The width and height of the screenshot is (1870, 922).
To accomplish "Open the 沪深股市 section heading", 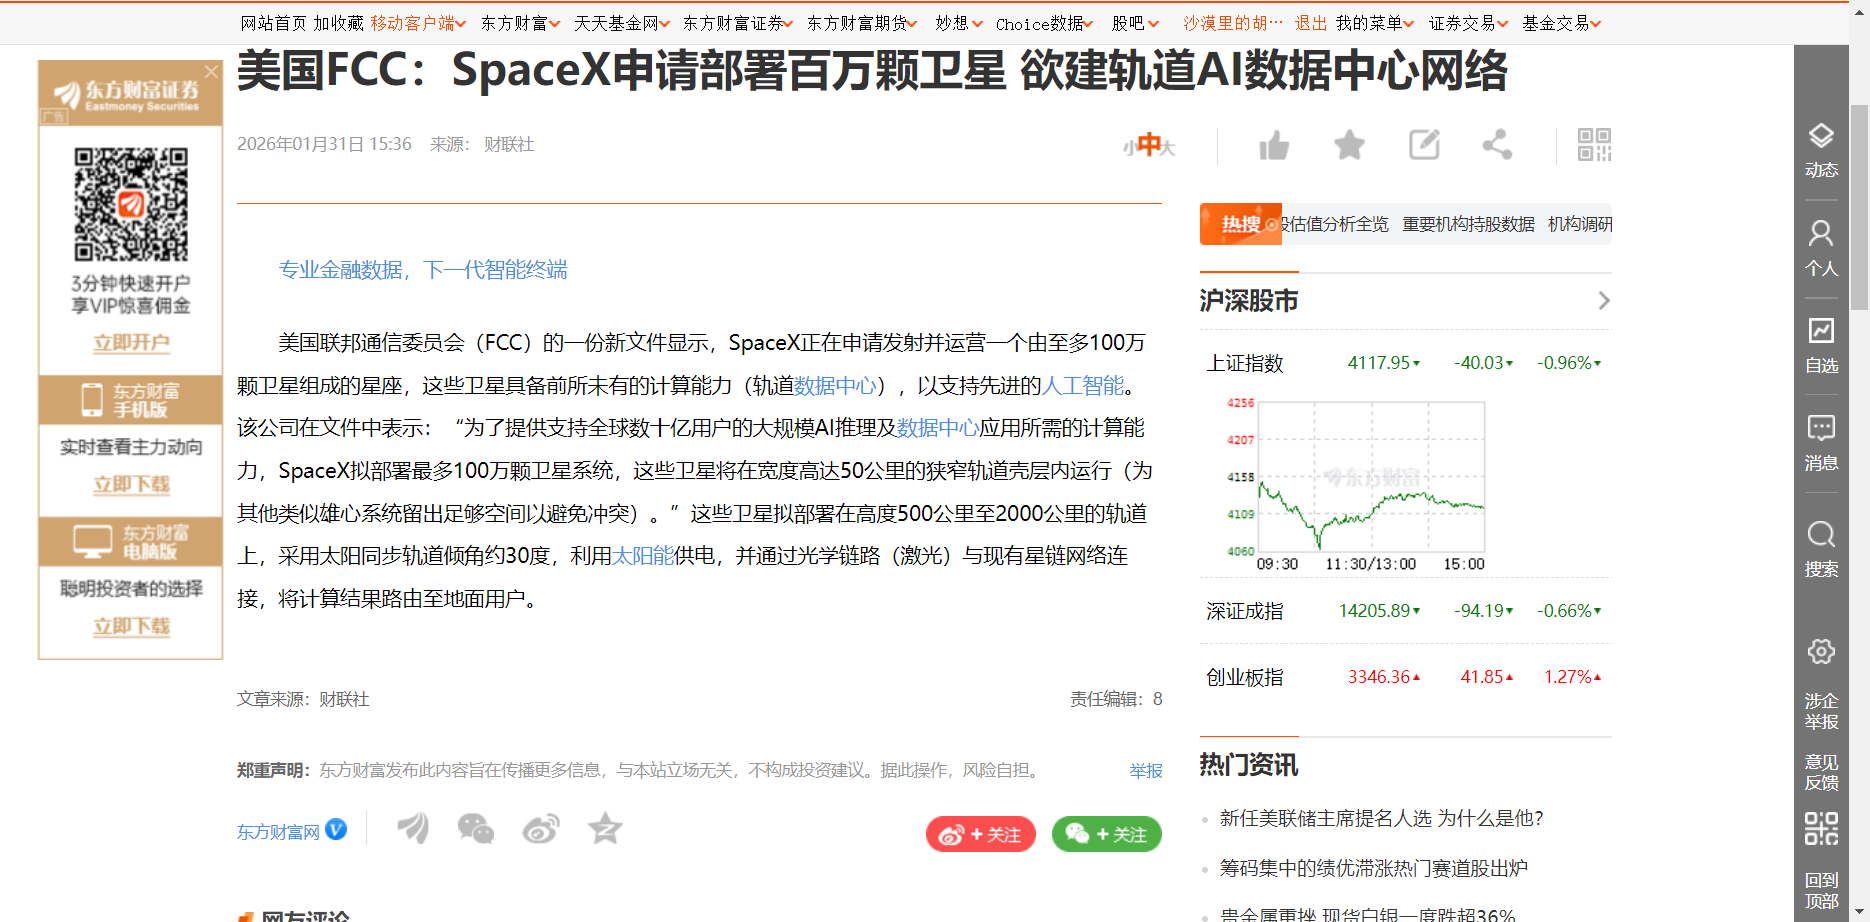I will coord(1249,301).
